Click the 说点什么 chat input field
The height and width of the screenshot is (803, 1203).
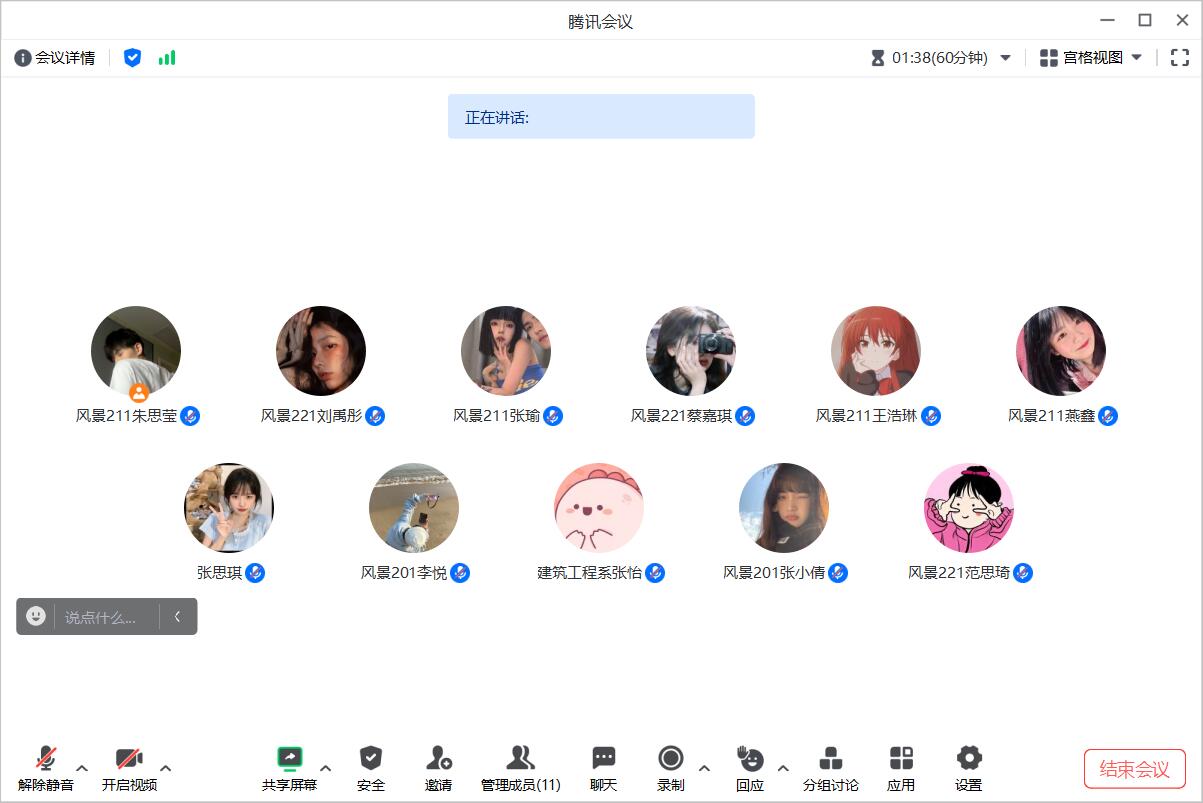105,617
